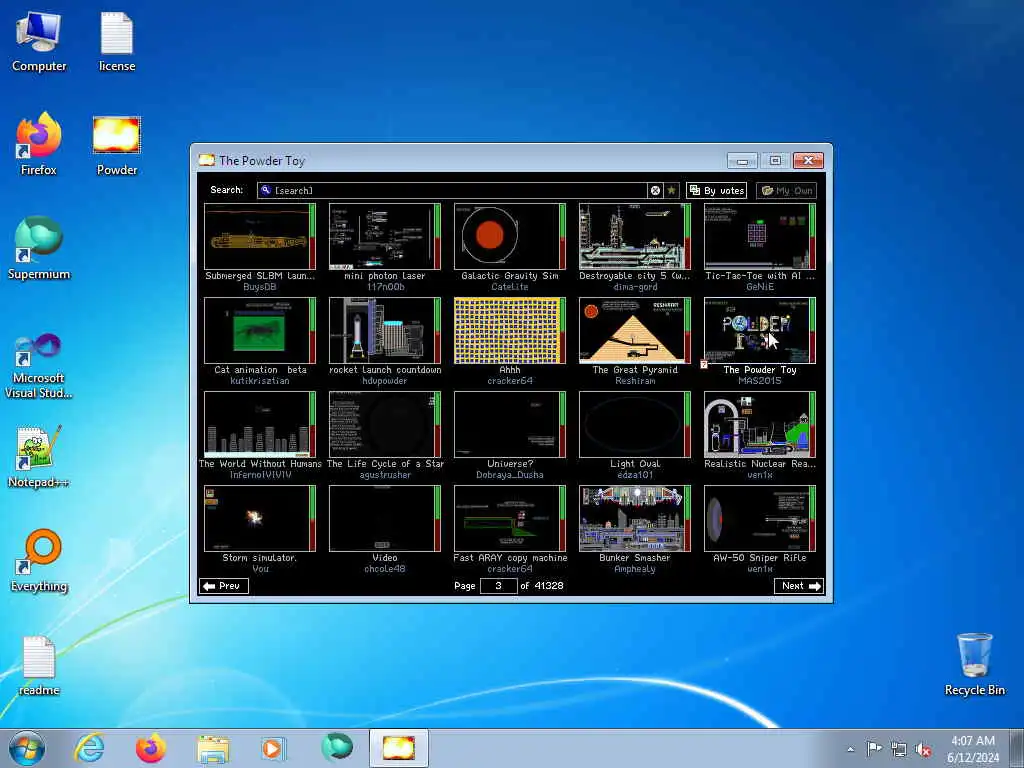Toggle the My Own saves filter
The image size is (1024, 768).
(786, 190)
